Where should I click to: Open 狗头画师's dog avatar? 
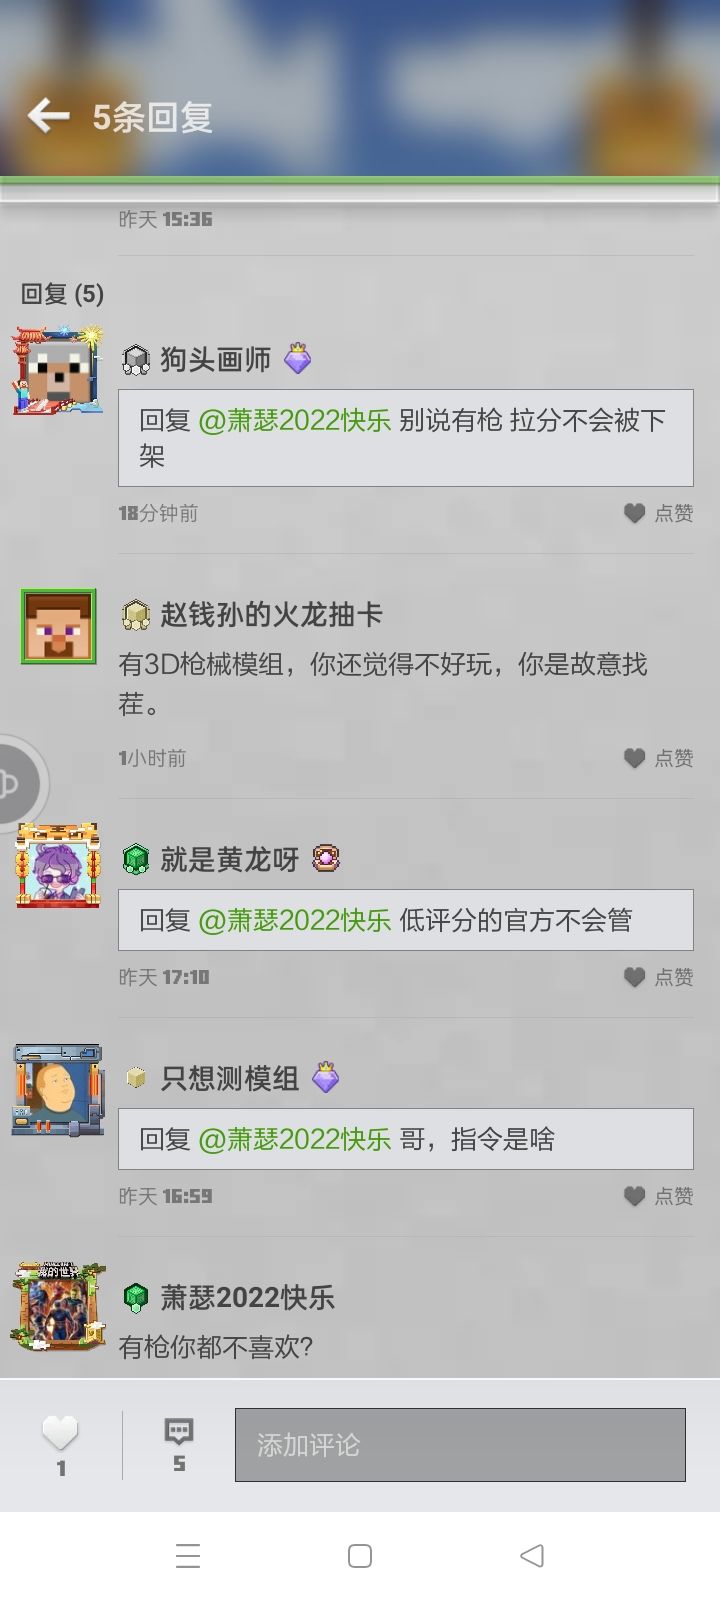pos(58,370)
